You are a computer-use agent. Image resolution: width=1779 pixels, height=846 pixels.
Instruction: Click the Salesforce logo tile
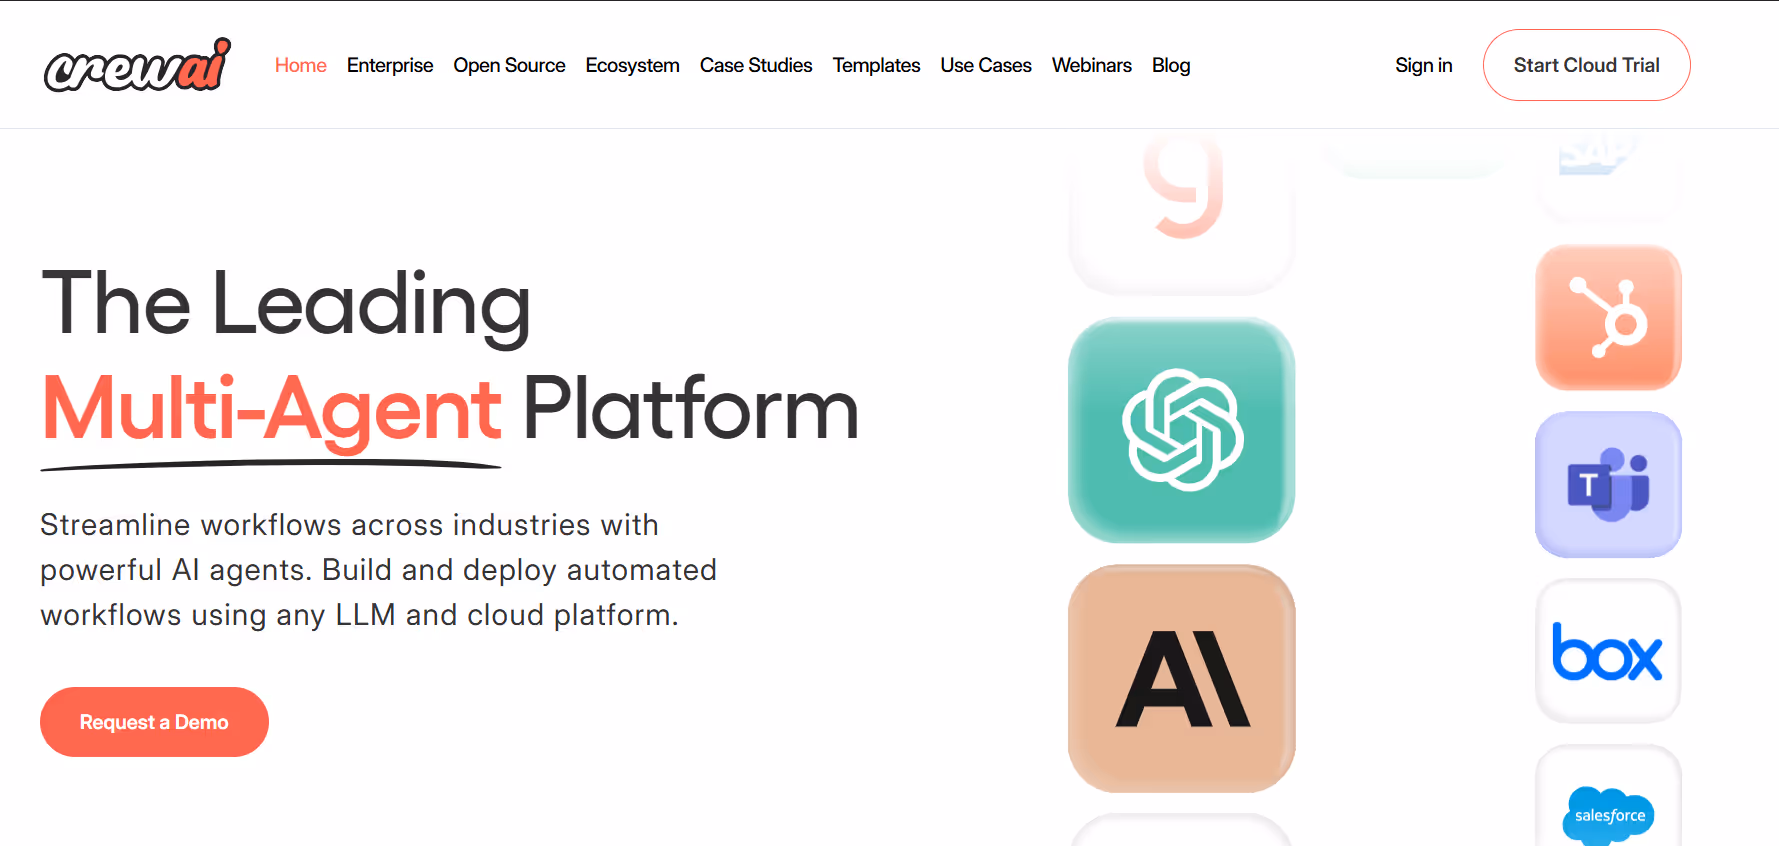pyautogui.click(x=1608, y=796)
